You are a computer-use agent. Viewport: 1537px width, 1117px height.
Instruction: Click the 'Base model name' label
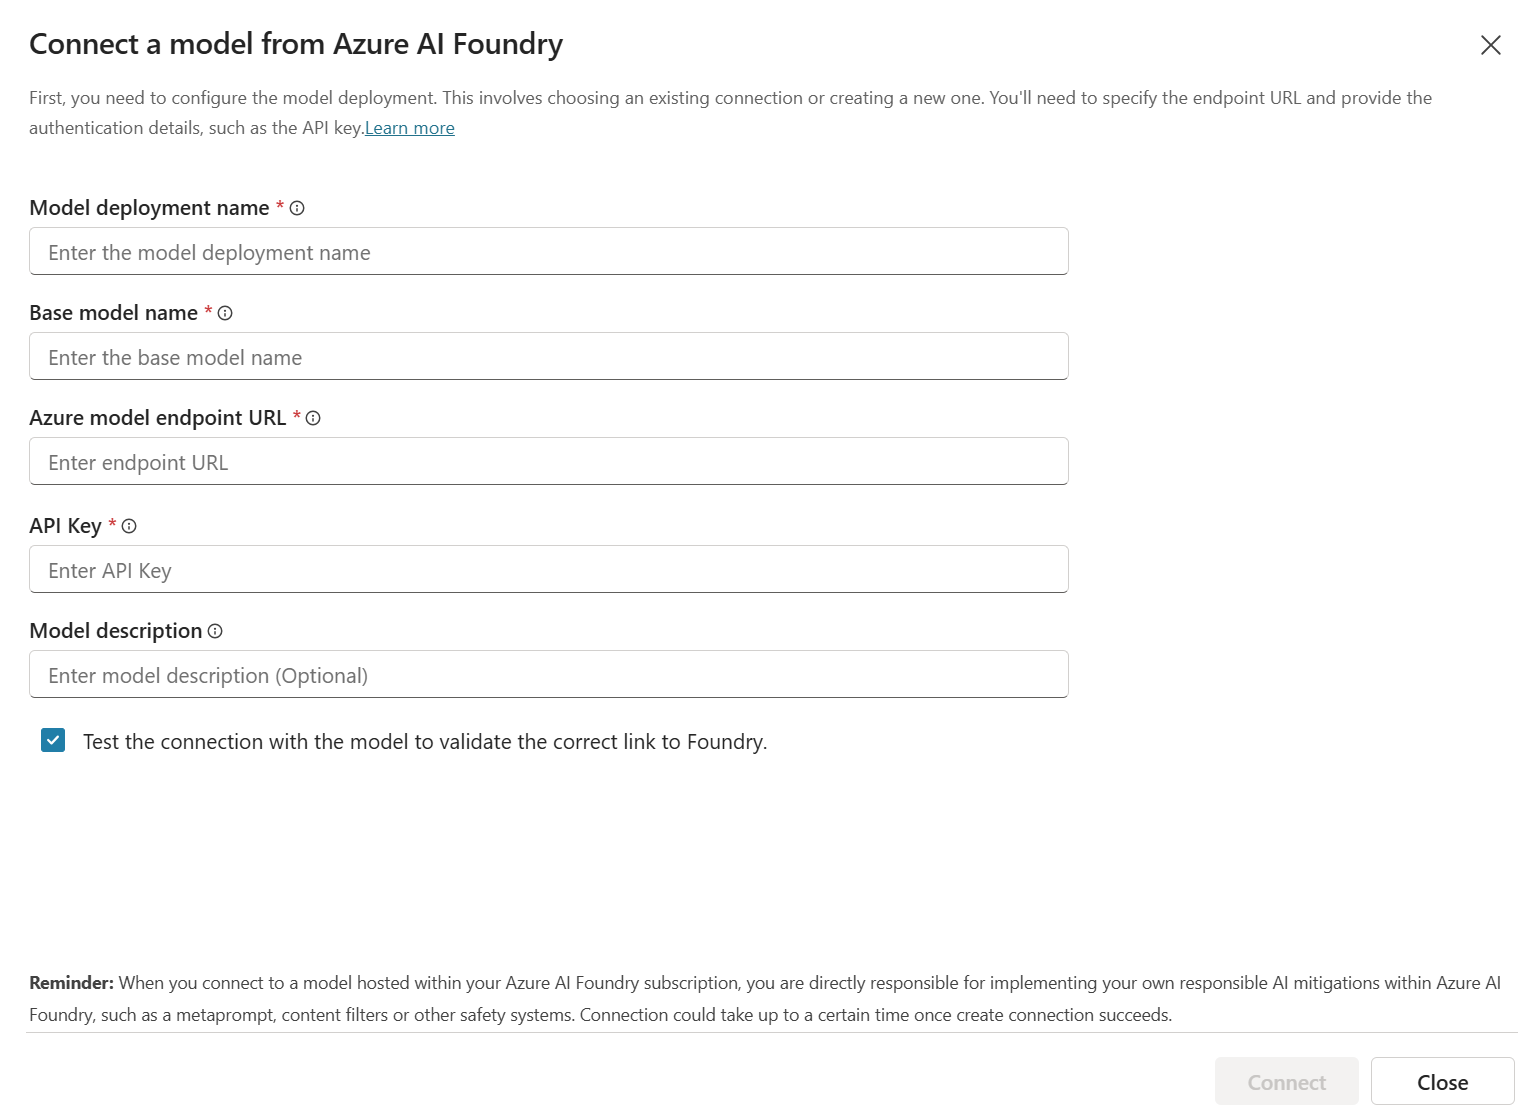pyautogui.click(x=113, y=313)
